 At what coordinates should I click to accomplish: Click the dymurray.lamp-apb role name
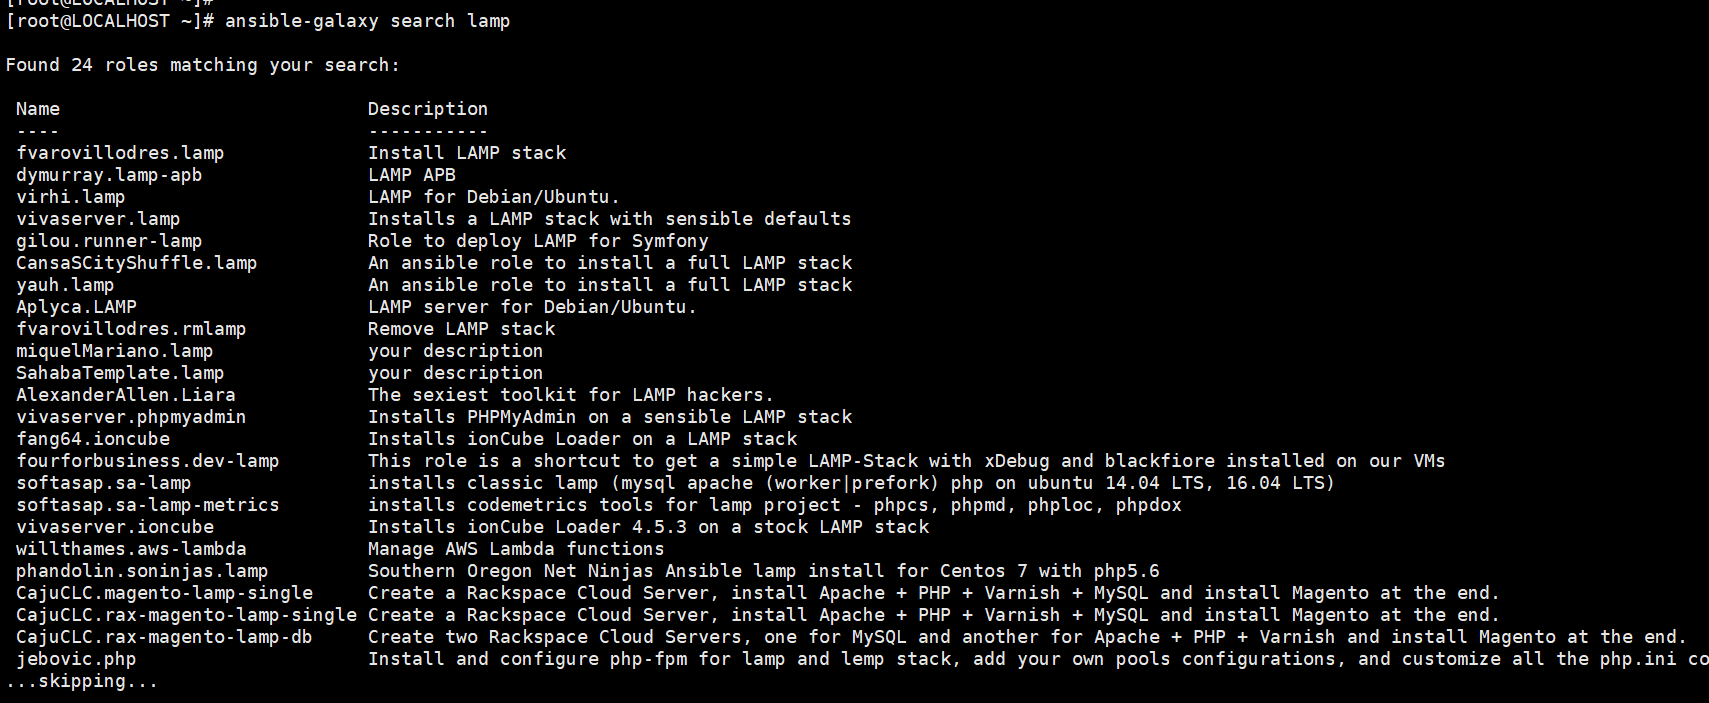109,175
